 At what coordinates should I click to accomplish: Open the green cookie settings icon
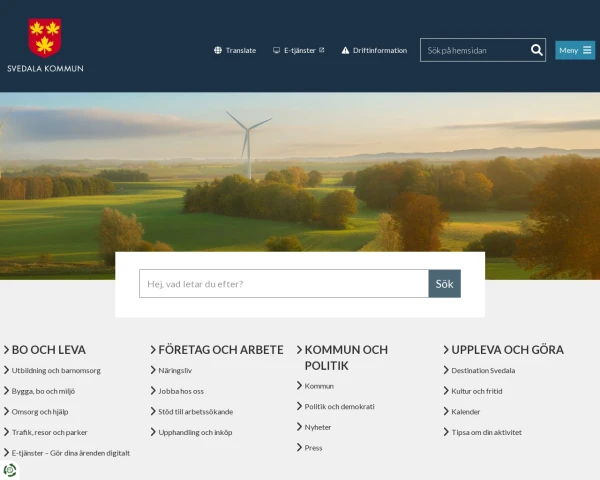10,470
